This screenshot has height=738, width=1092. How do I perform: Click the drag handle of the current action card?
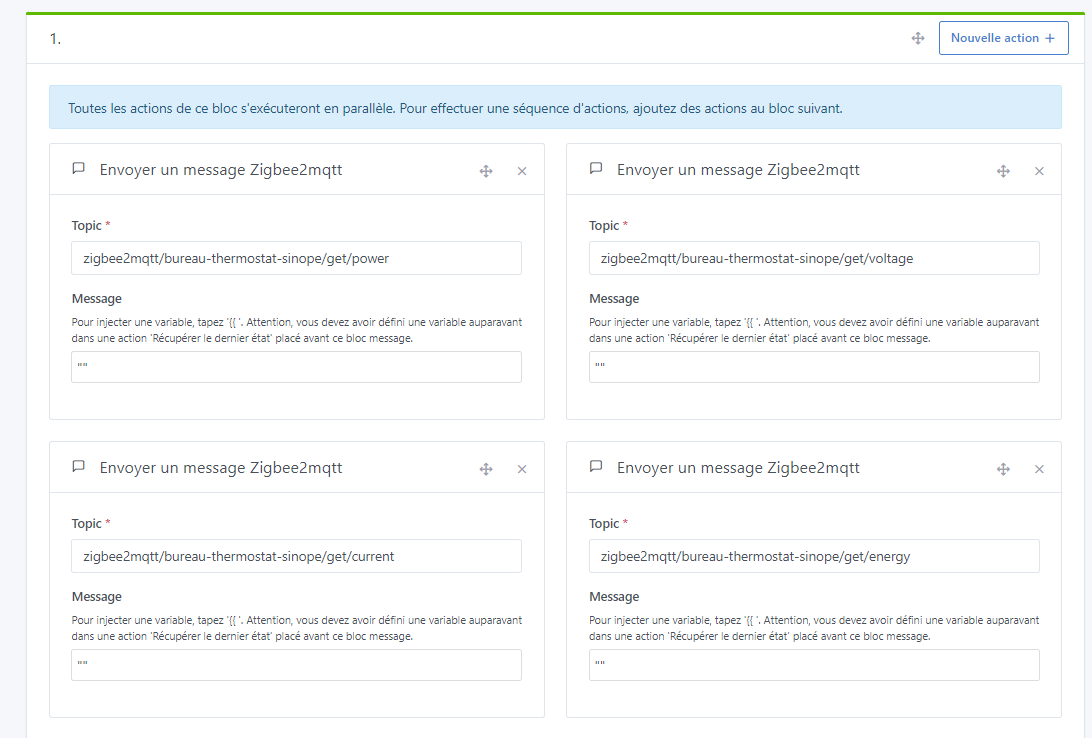tap(486, 469)
